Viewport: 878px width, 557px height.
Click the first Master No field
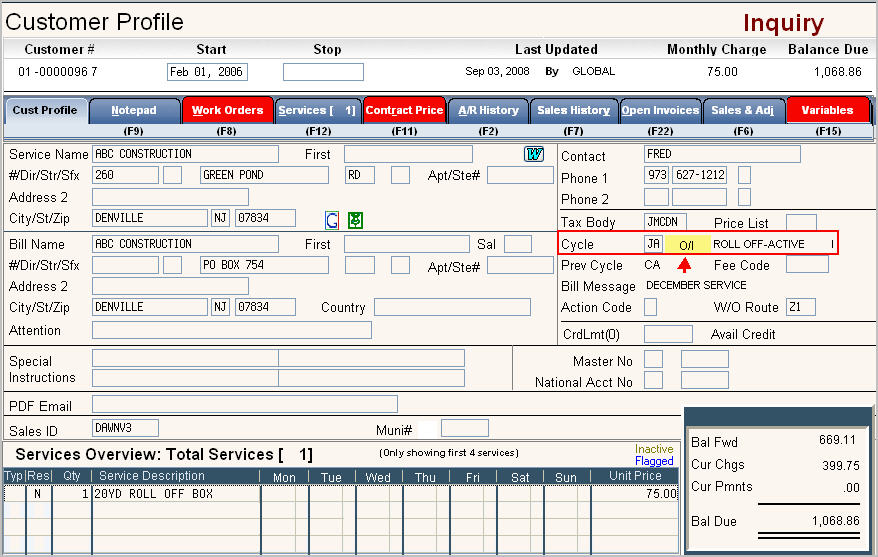653,359
